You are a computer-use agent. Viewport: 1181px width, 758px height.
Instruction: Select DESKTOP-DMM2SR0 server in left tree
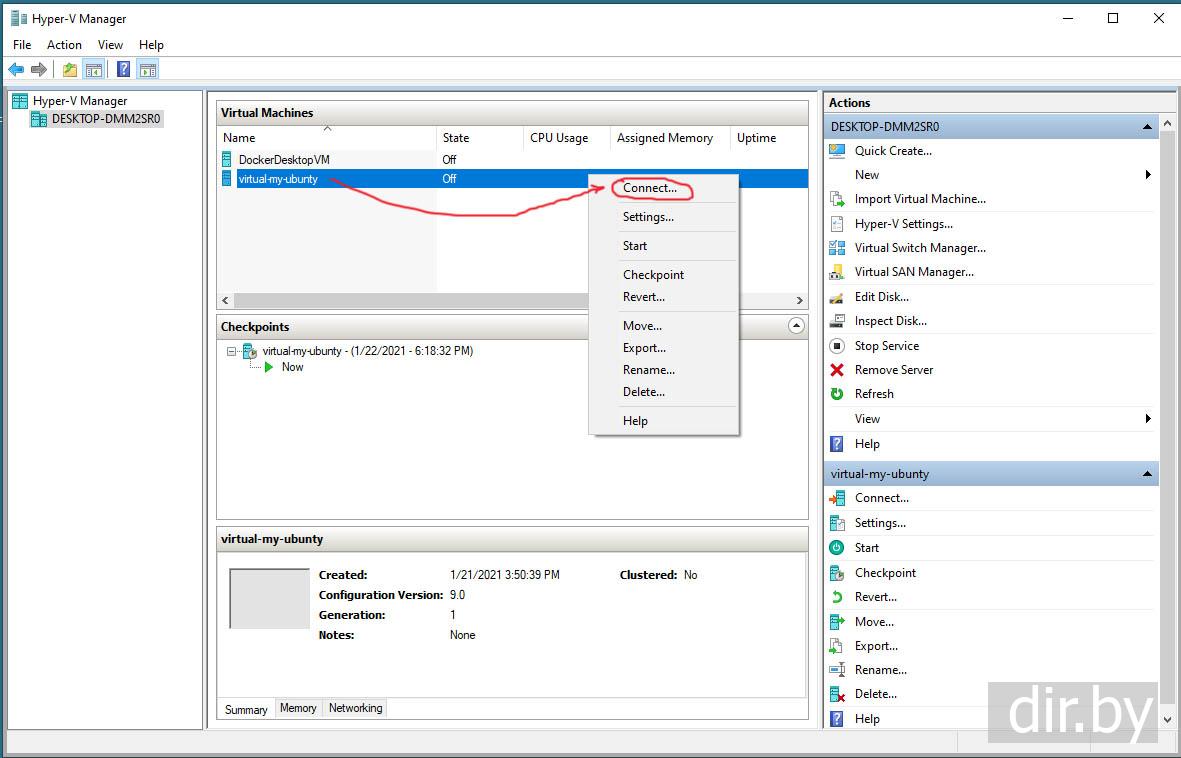(x=105, y=119)
